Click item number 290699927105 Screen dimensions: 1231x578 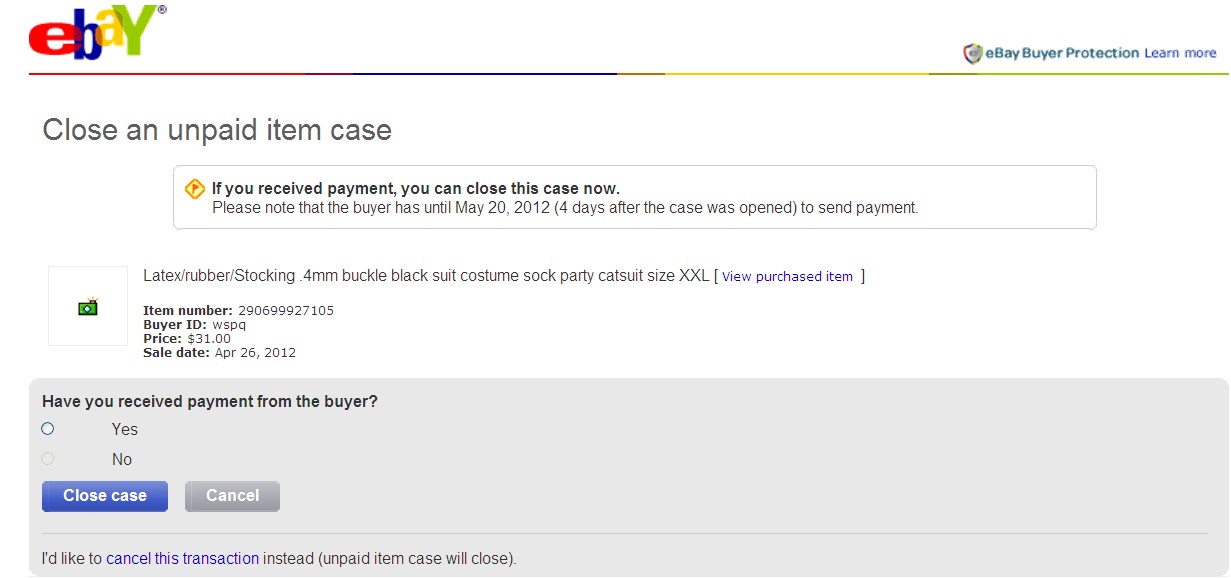[x=285, y=310]
